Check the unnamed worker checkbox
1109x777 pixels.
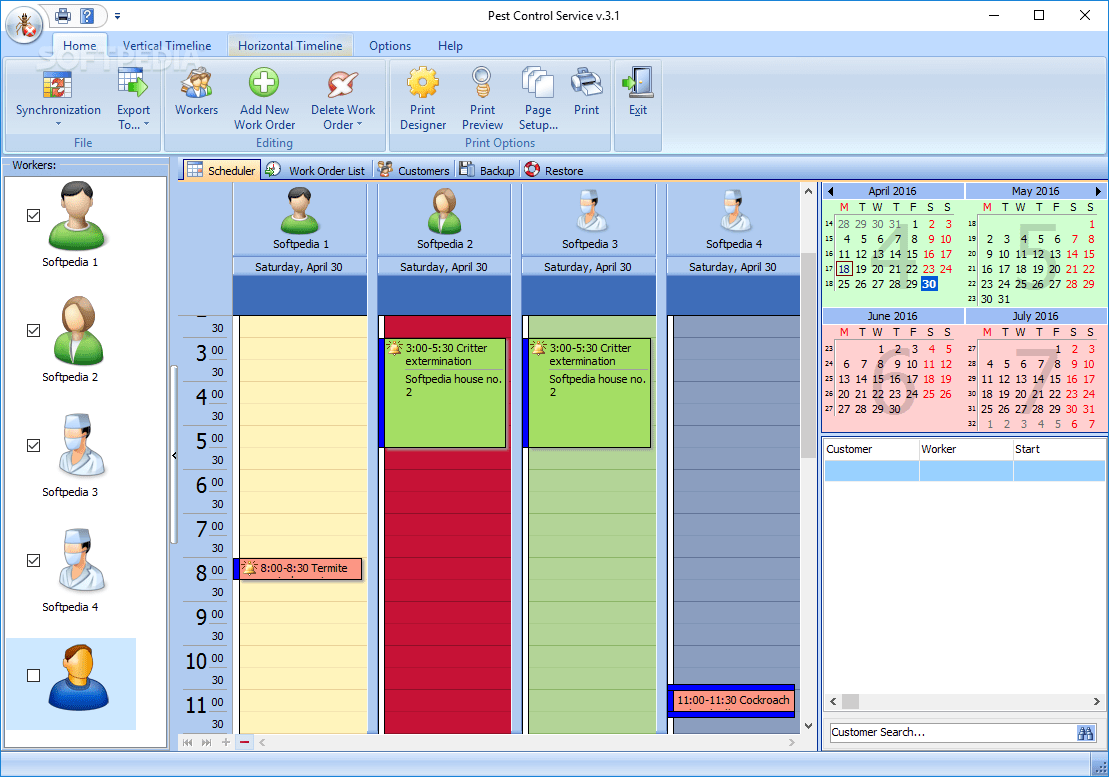point(33,676)
